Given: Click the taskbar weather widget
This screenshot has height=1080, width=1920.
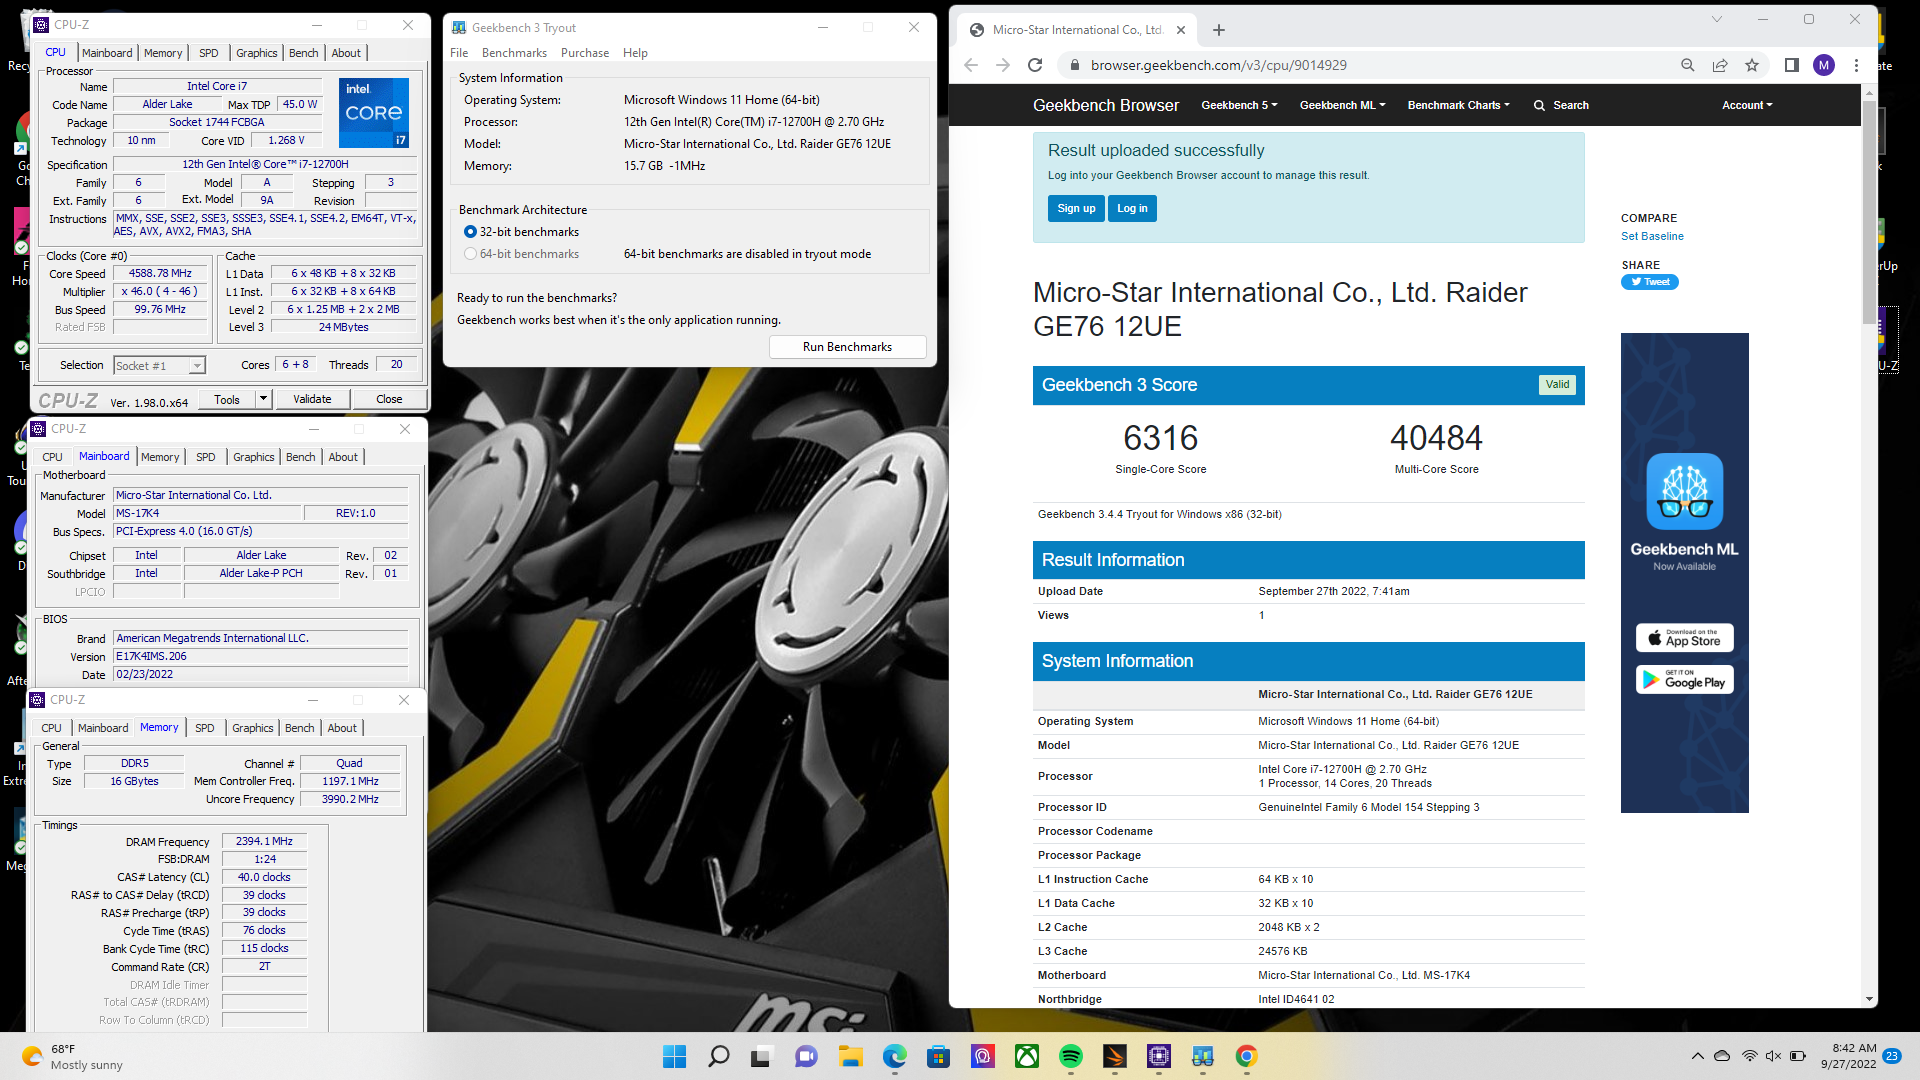Looking at the screenshot, I should [x=72, y=1056].
